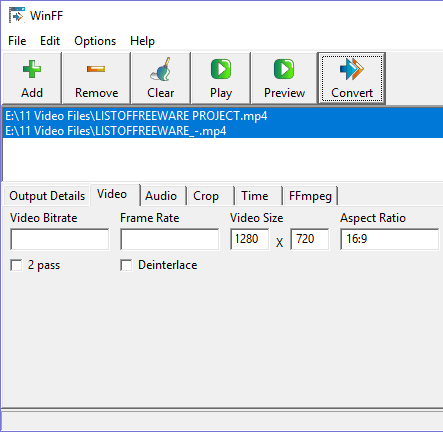Enable the 2 pass checkbox
Viewport: 443px width, 432px height.
(x=16, y=266)
